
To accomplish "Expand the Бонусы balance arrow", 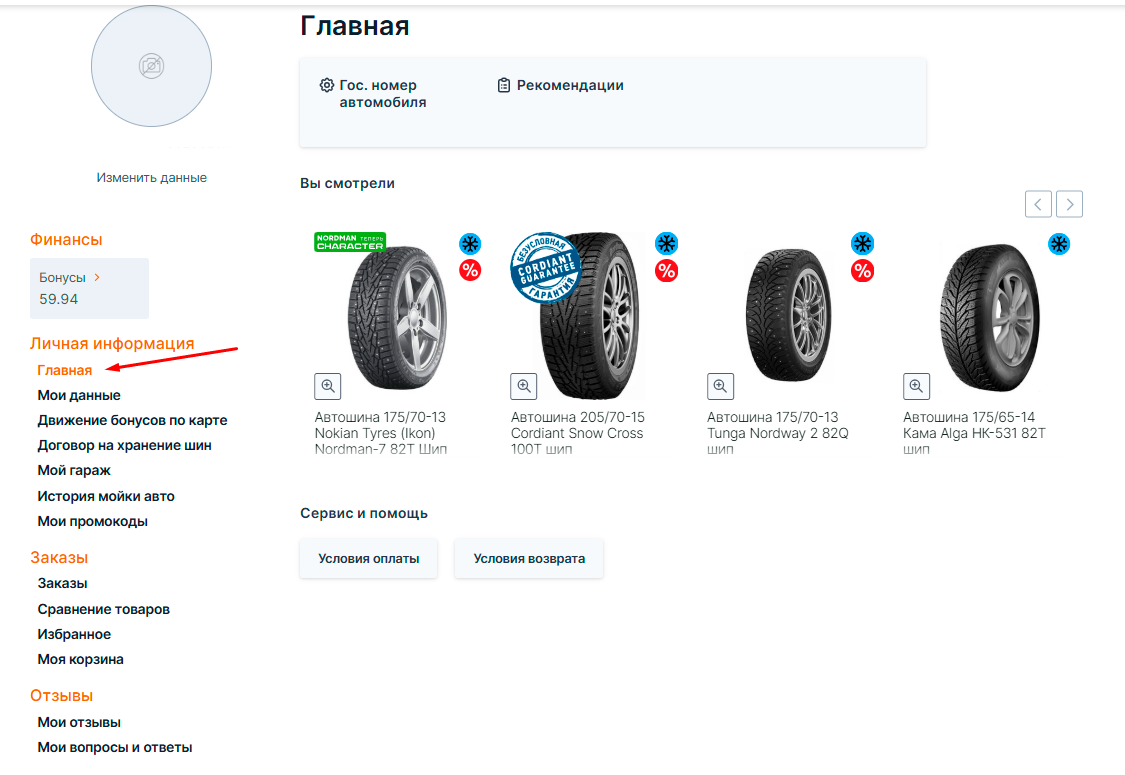I will (x=97, y=277).
